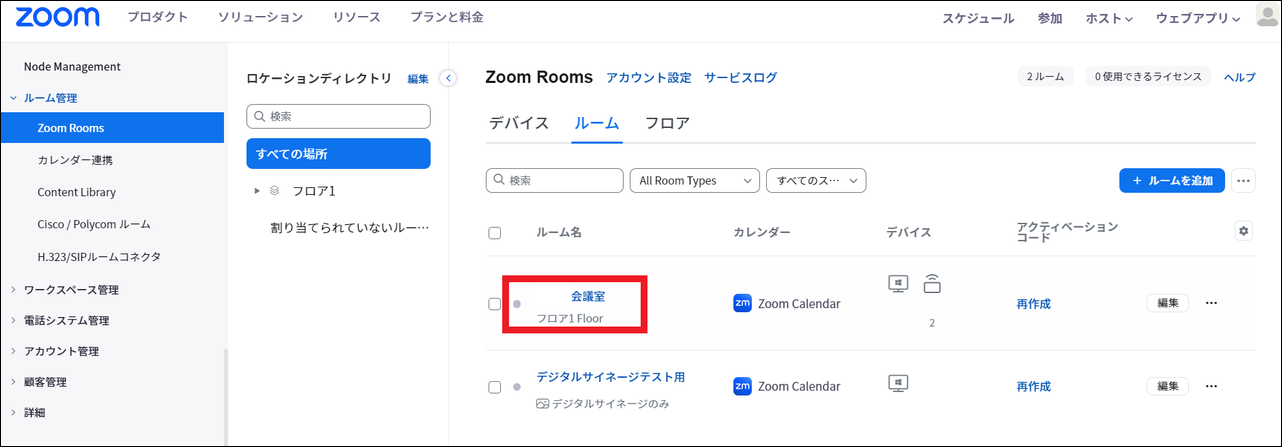Select all rooms header checkbox
1282x447 pixels.
pyautogui.click(x=494, y=233)
